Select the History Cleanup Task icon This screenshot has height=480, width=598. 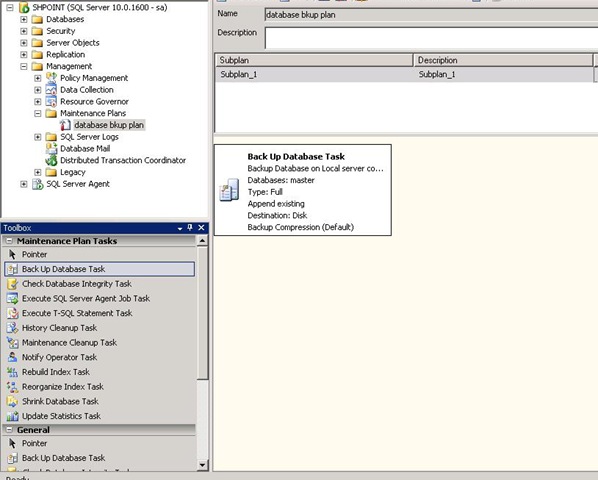(12, 328)
